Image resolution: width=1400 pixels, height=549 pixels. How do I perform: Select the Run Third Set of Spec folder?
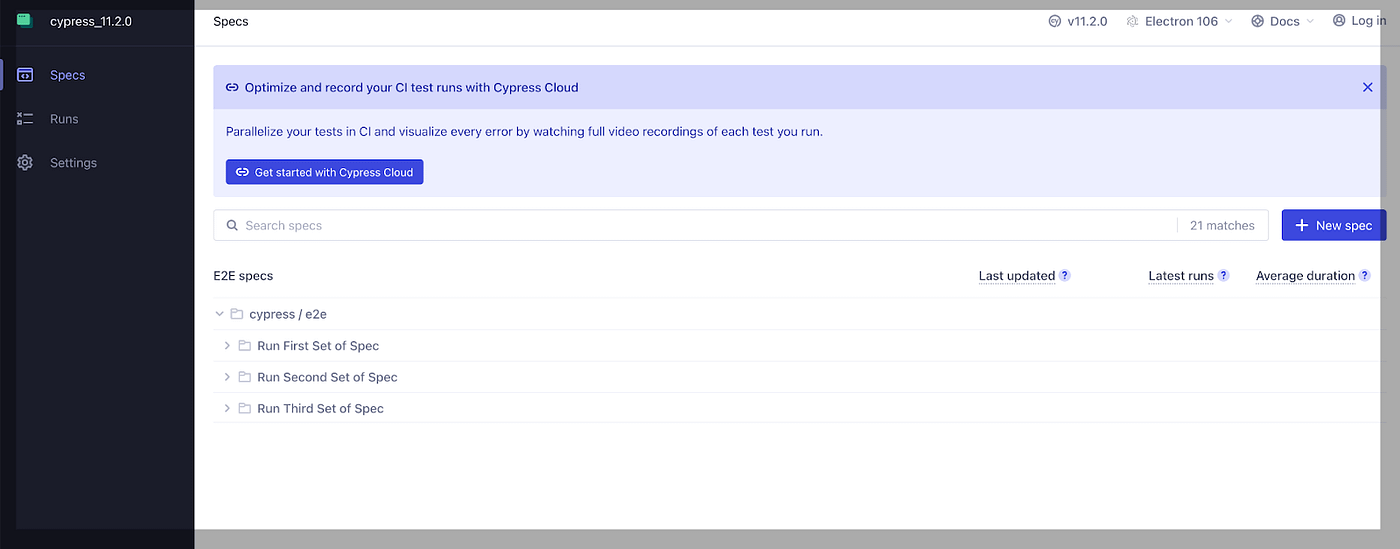(800, 408)
